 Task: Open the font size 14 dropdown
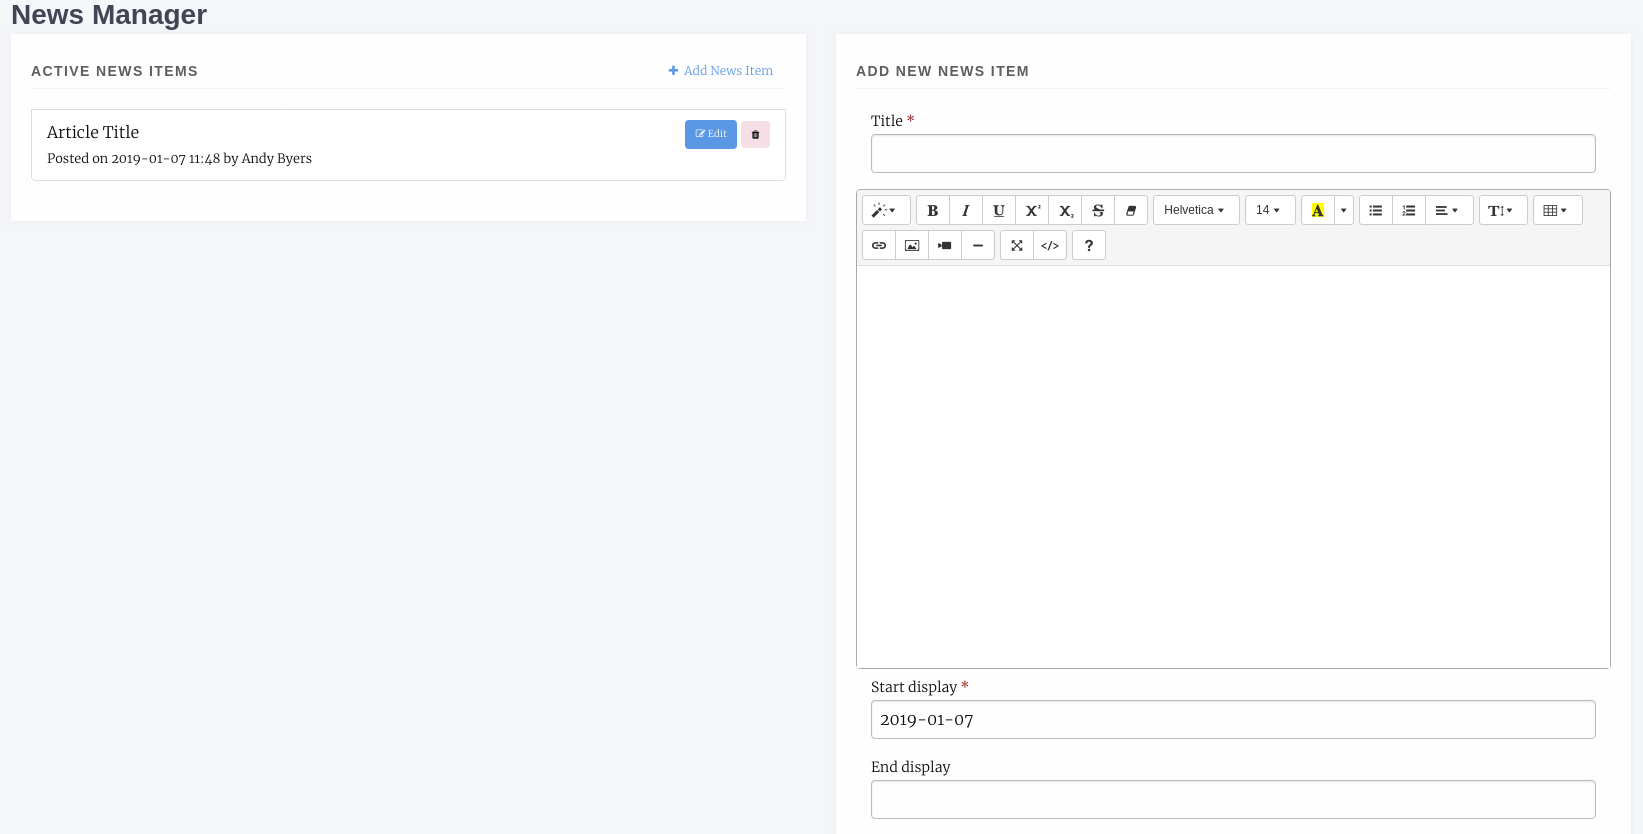point(1269,210)
